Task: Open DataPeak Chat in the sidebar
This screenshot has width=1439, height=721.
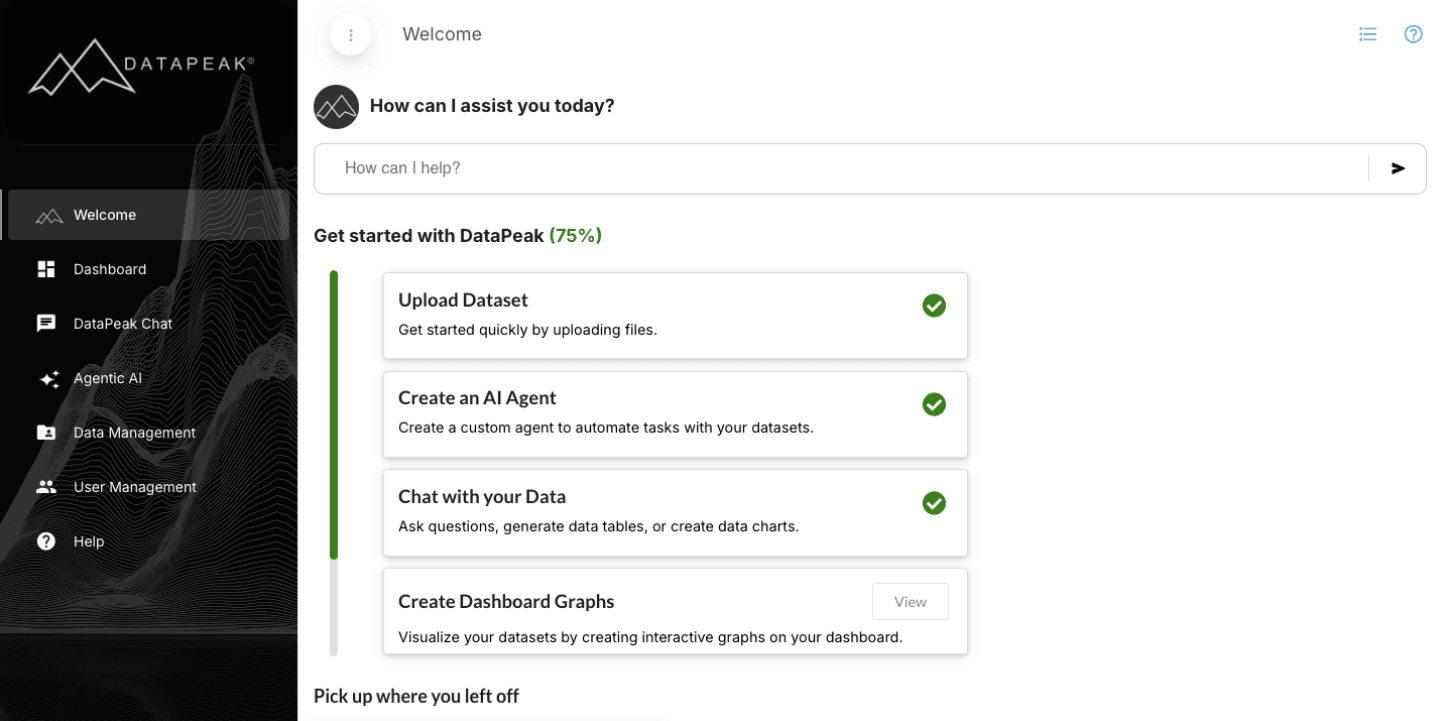Action: point(122,323)
